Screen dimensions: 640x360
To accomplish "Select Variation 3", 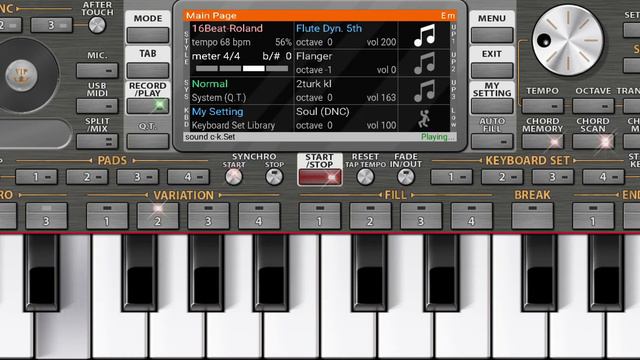I will [208, 216].
